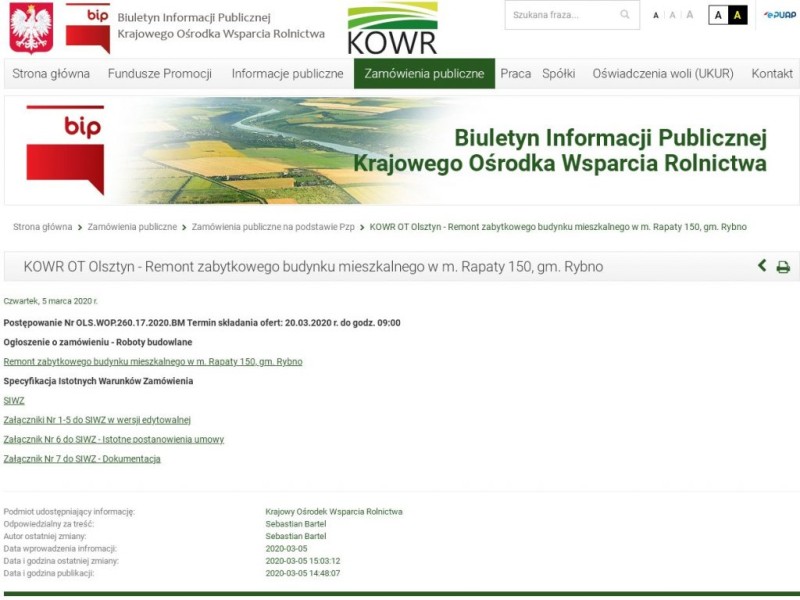The width and height of the screenshot is (800, 600).
Task: Select the smallest font size A
Action: click(x=656, y=15)
